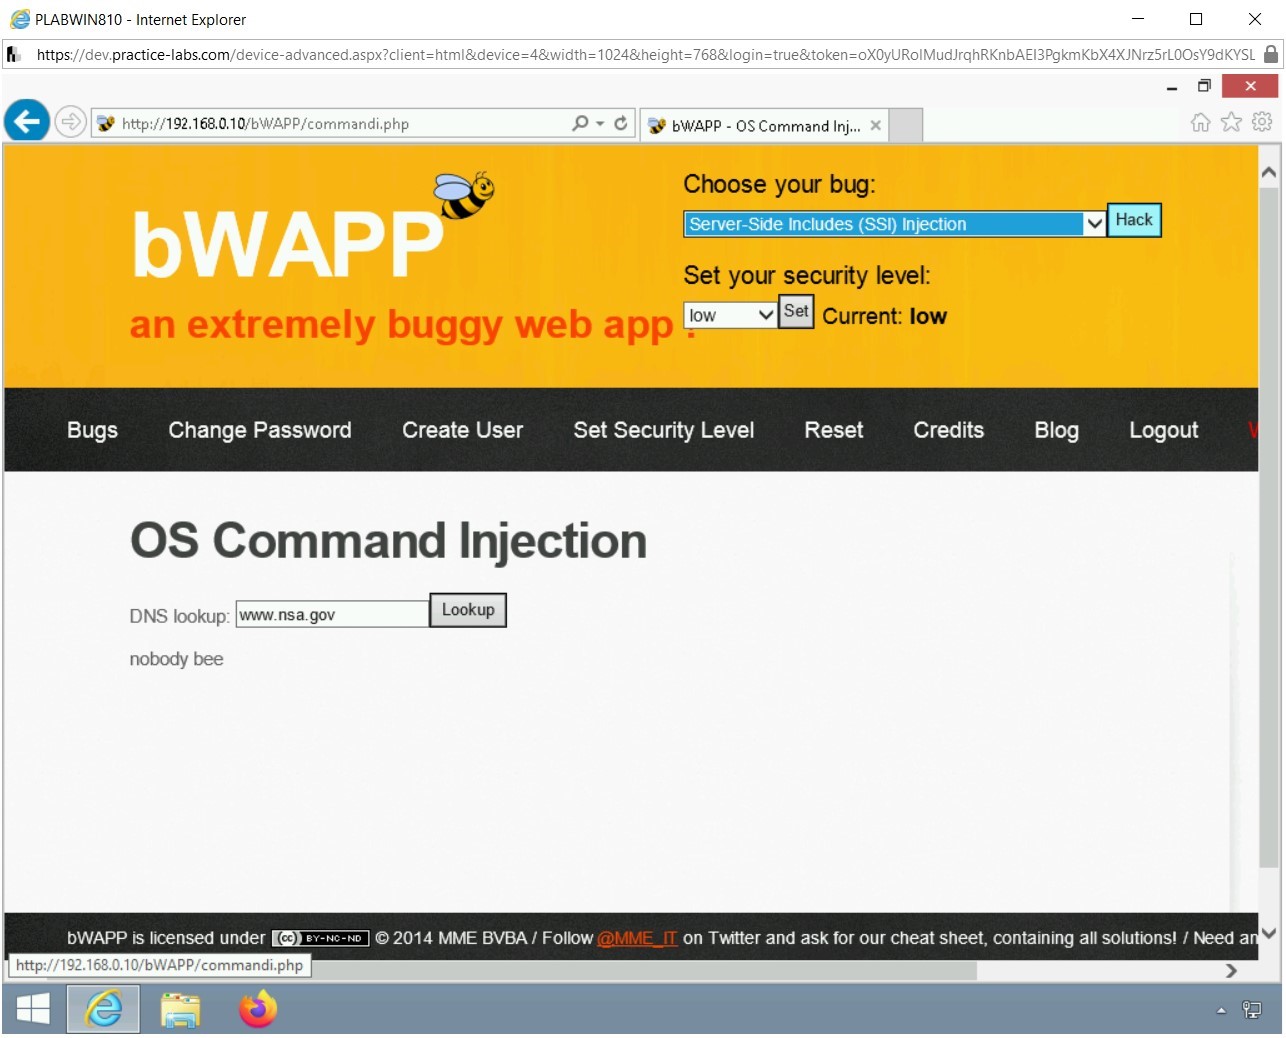This screenshot has width=1286, height=1038.
Task: Click the bWAPP bee logo
Action: (x=463, y=196)
